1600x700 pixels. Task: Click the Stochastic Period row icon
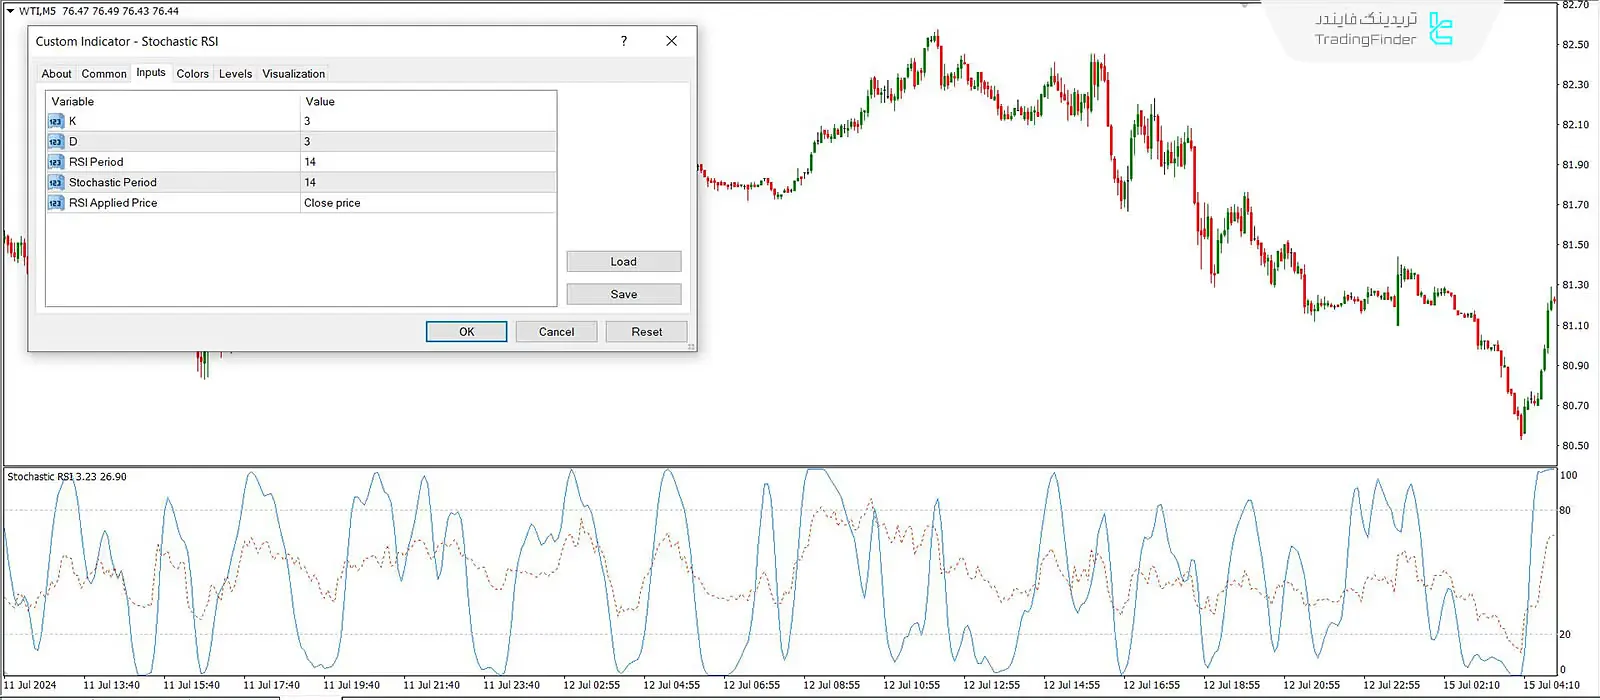coord(56,183)
